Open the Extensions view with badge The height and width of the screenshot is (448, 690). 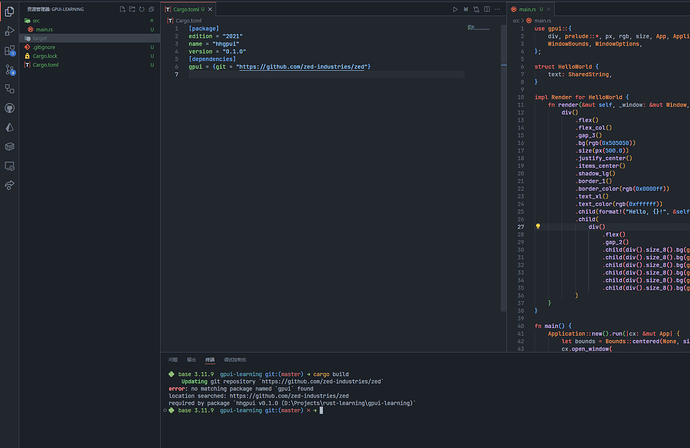pyautogui.click(x=9, y=51)
